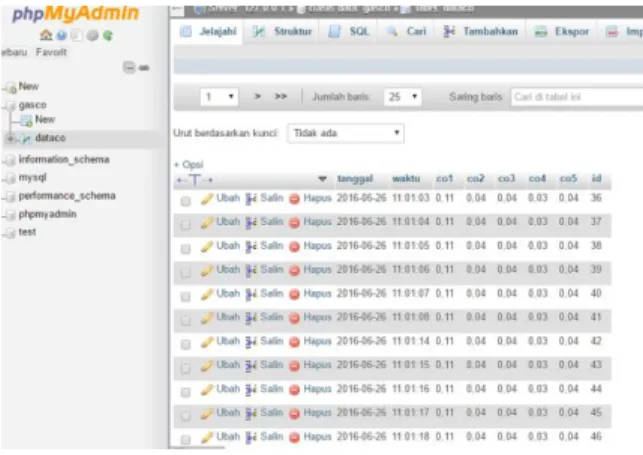Select the information_schema database in the tree
The width and height of the screenshot is (643, 455).
tap(64, 159)
